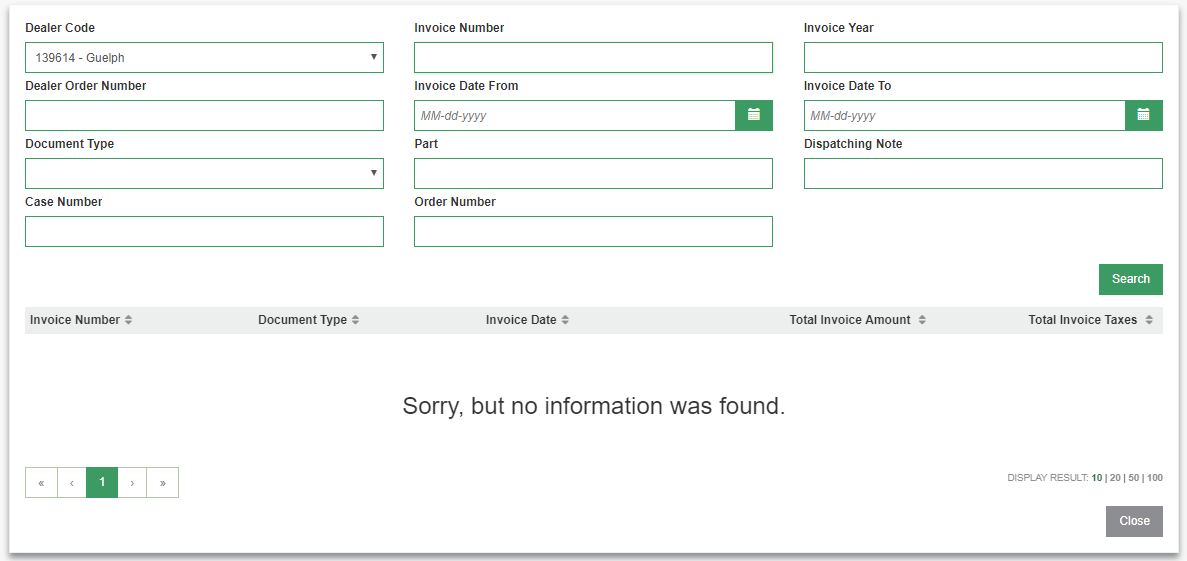Click the green Search button
1187x561 pixels.
pos(1131,279)
